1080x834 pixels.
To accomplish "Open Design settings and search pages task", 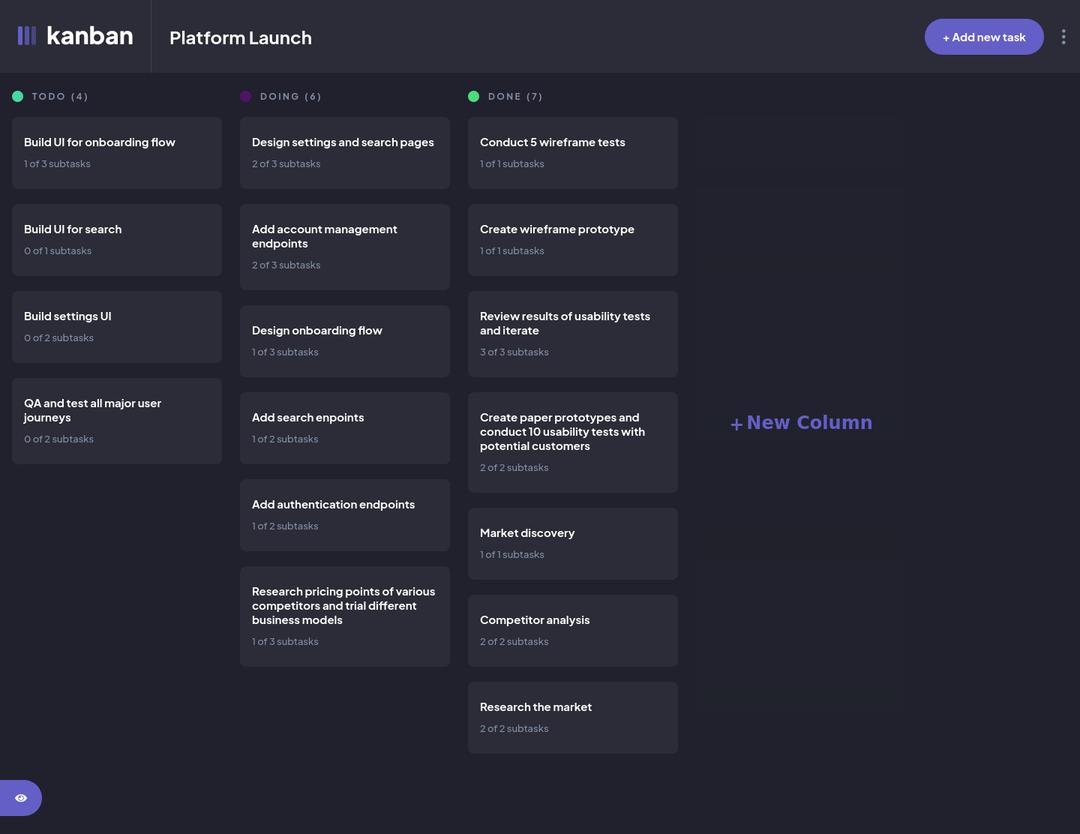I will pos(345,152).
